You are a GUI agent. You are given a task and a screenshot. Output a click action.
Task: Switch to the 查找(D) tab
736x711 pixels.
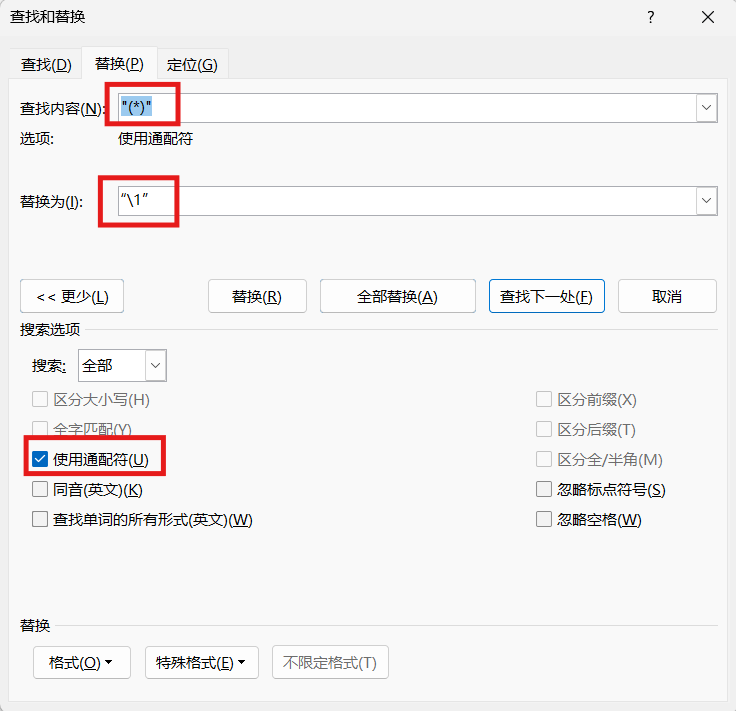tap(46, 64)
